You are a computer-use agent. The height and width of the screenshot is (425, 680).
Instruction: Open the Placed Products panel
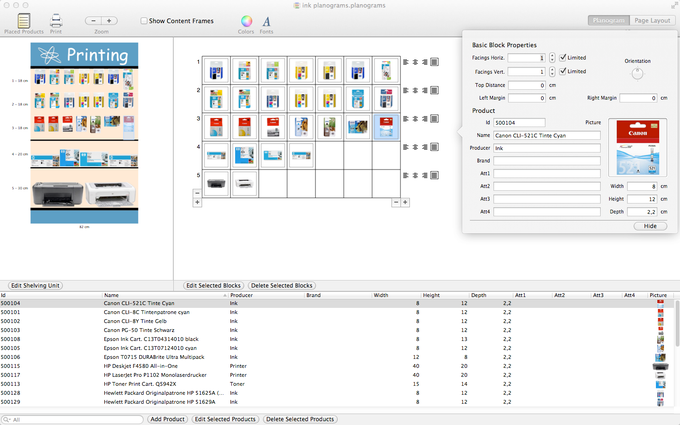pos(24,20)
